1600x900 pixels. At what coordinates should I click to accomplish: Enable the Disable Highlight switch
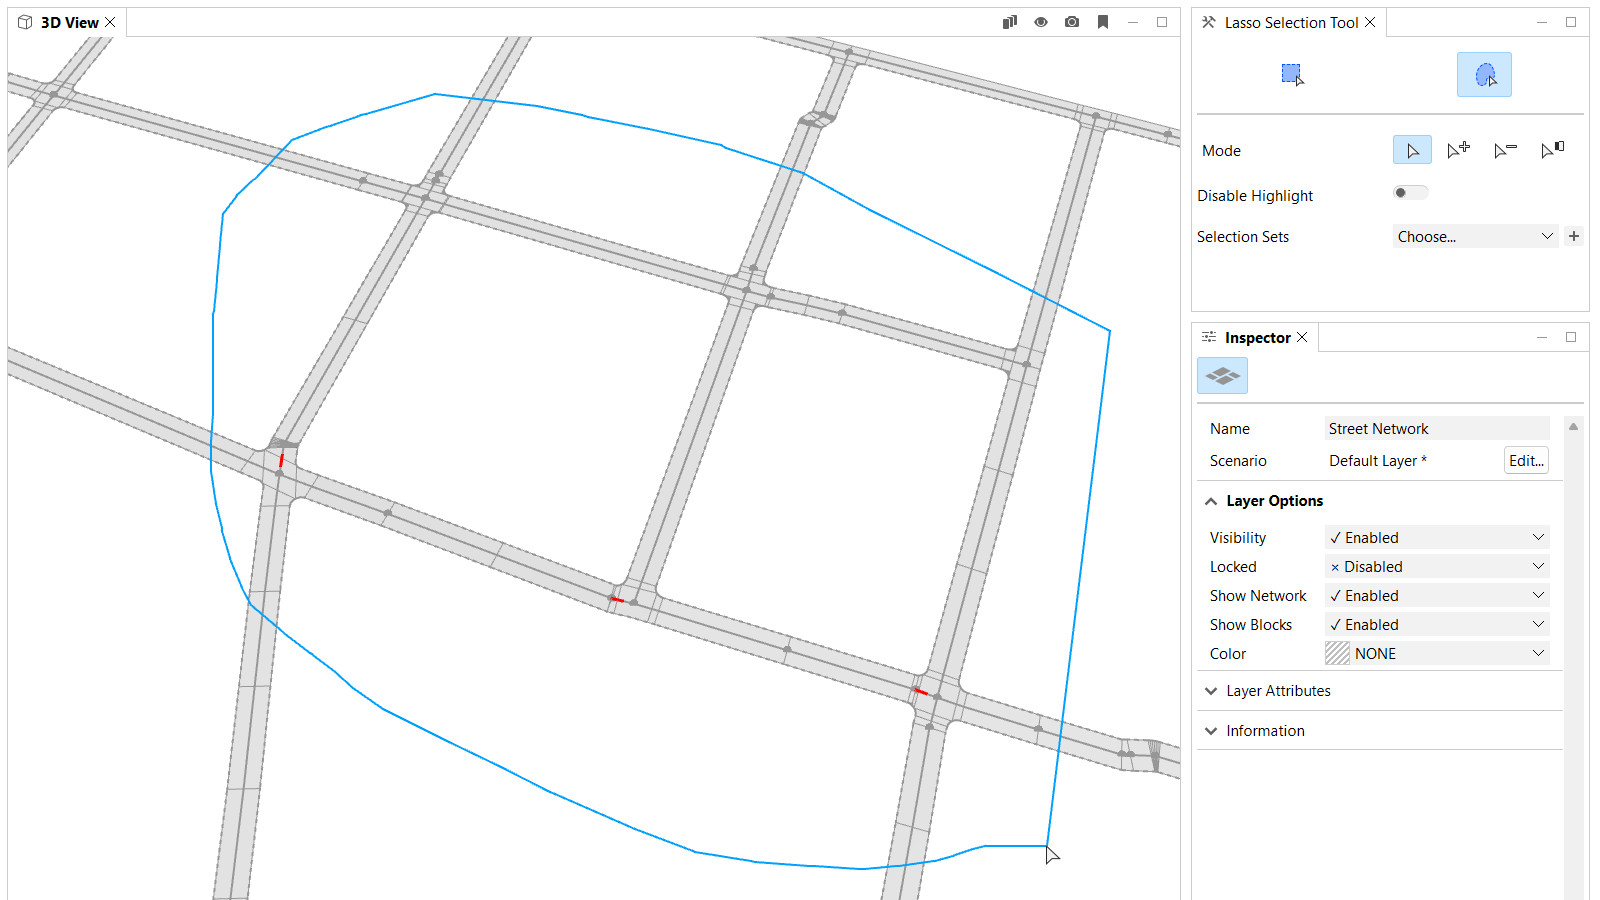(1409, 192)
